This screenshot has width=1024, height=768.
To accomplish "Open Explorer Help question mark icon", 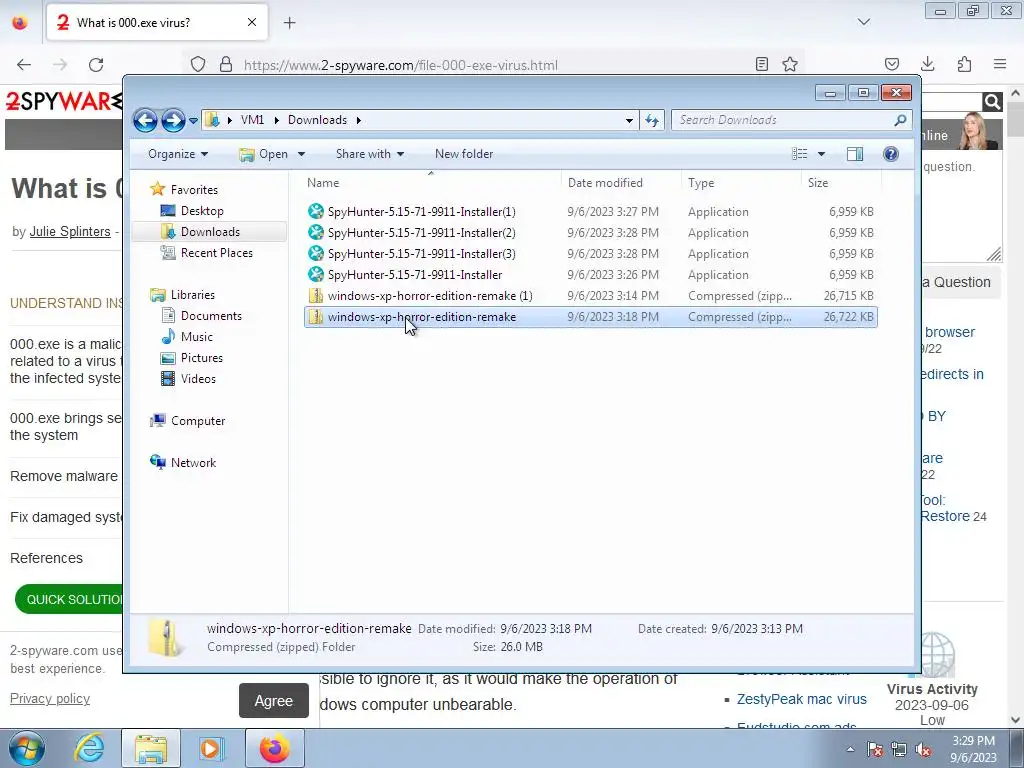I will 891,154.
